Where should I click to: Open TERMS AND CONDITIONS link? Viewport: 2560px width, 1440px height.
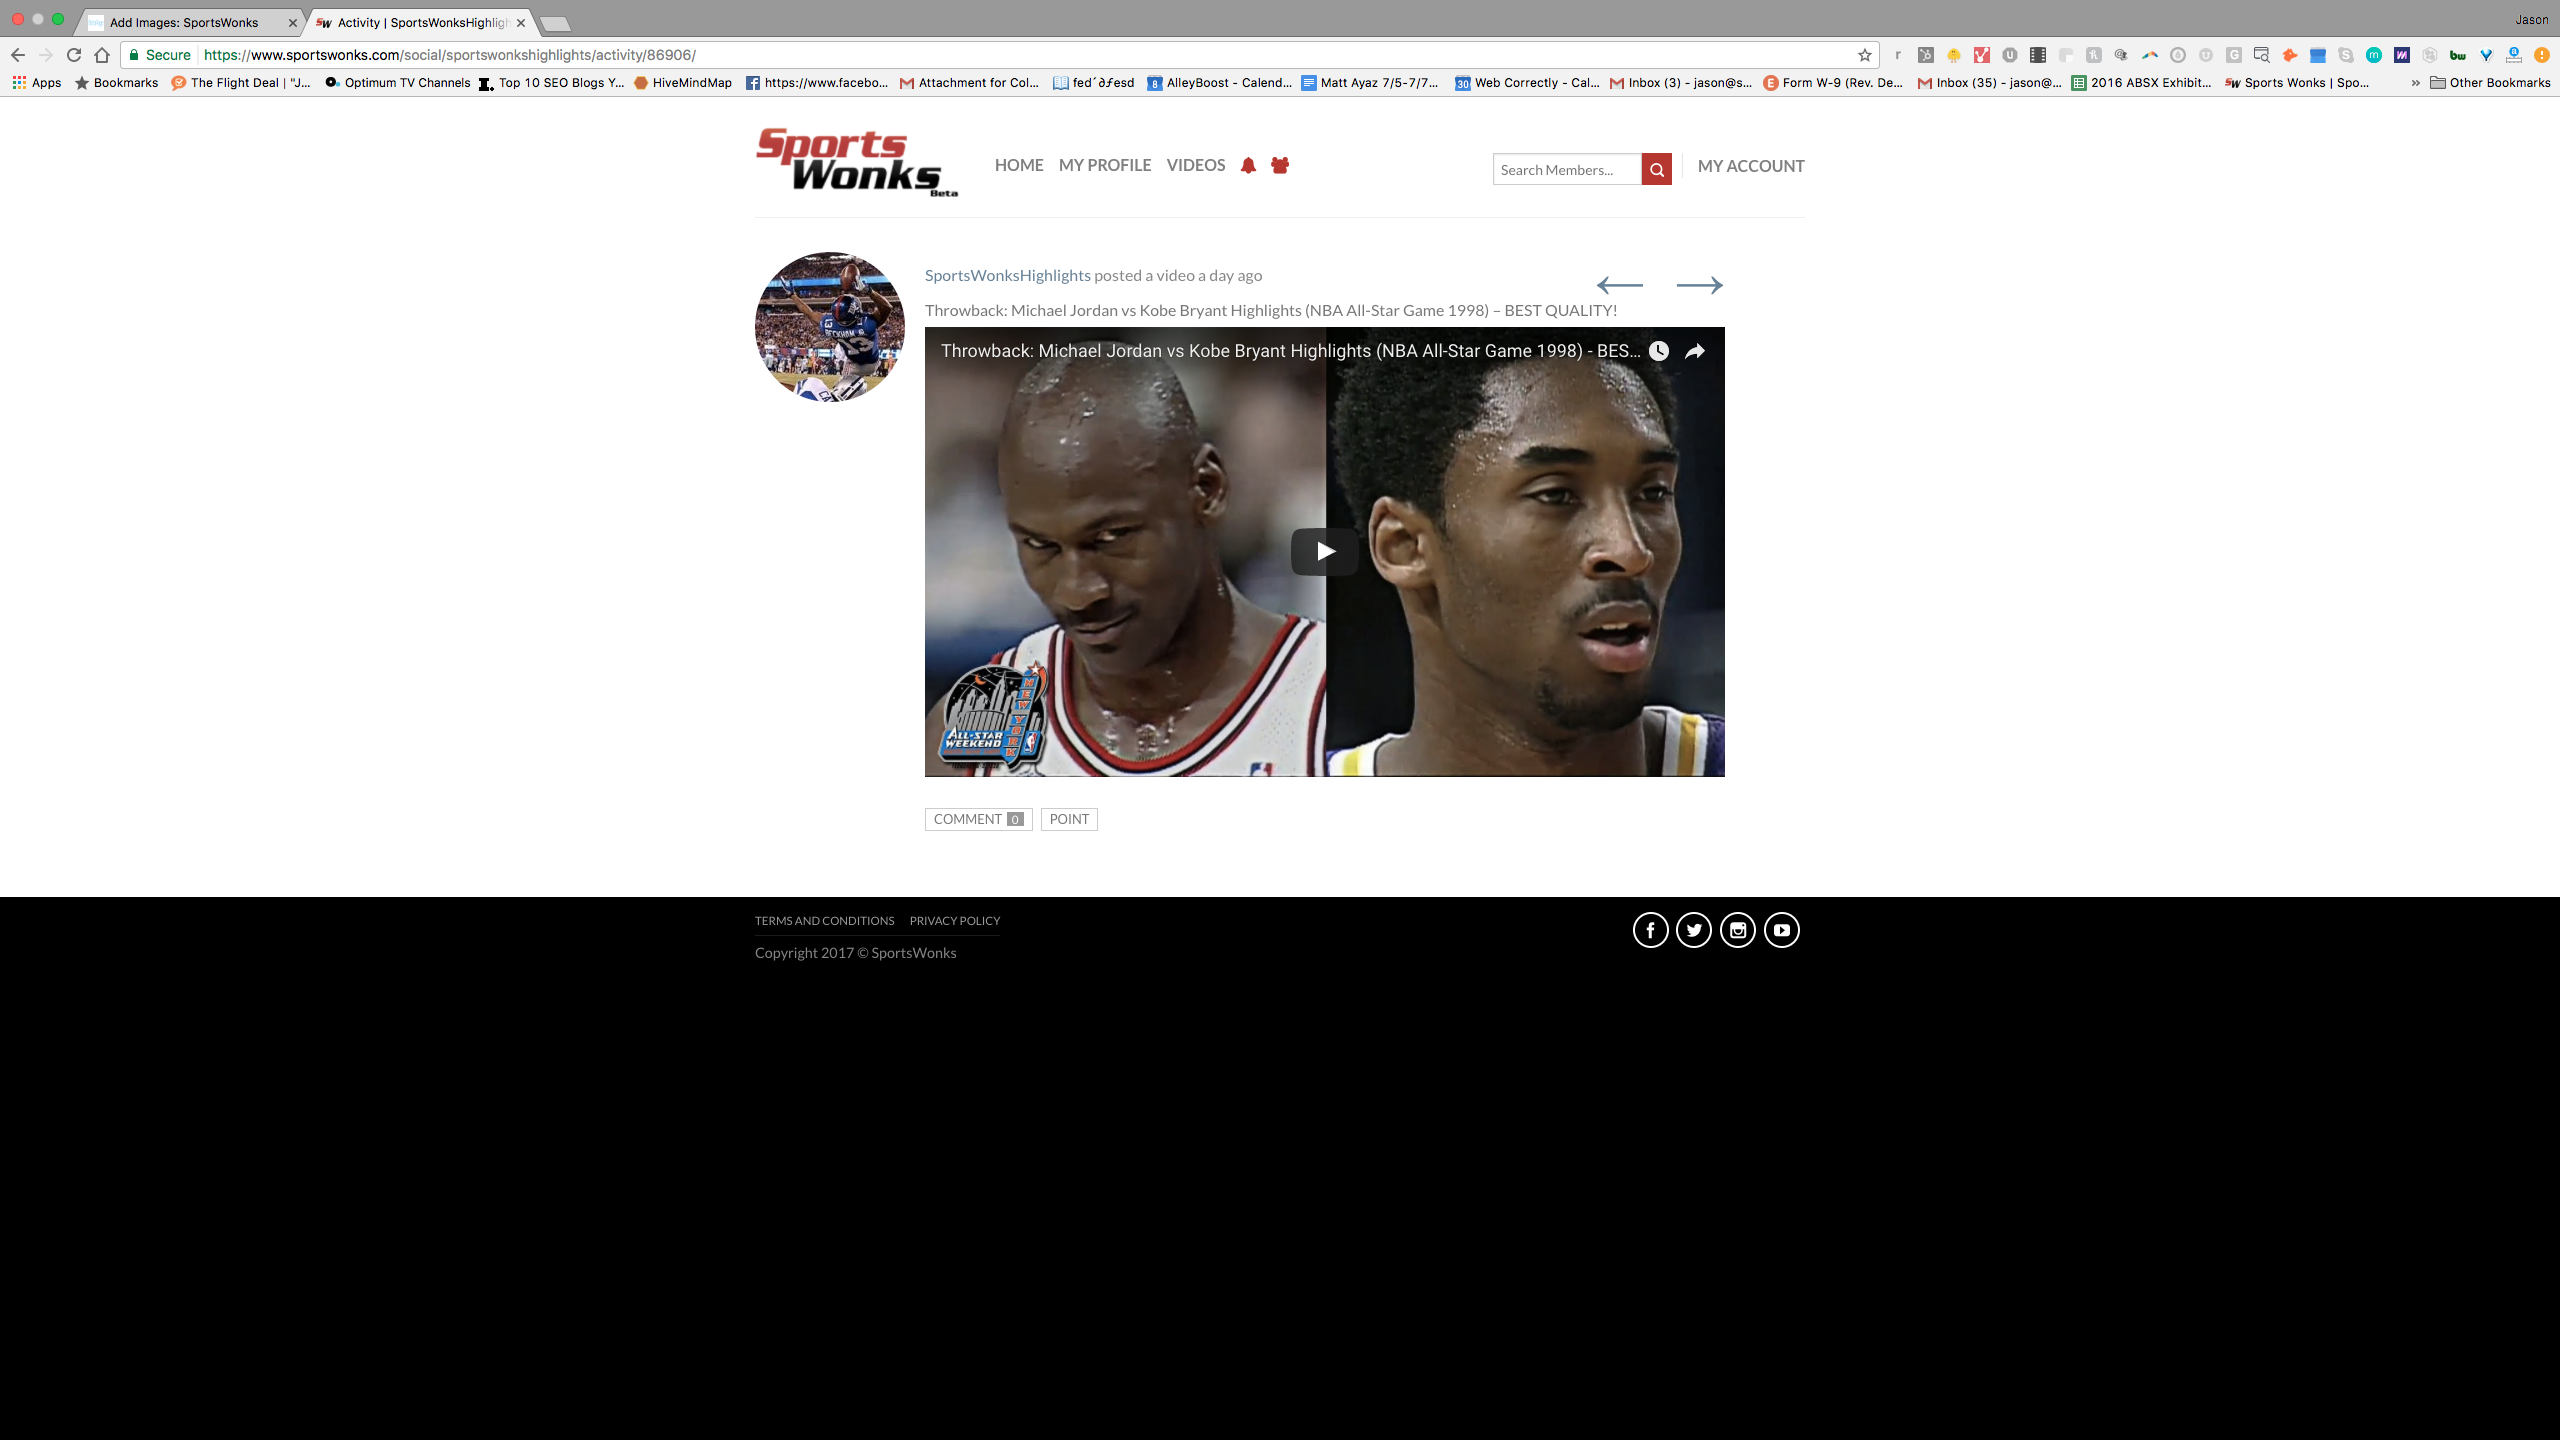coord(824,921)
